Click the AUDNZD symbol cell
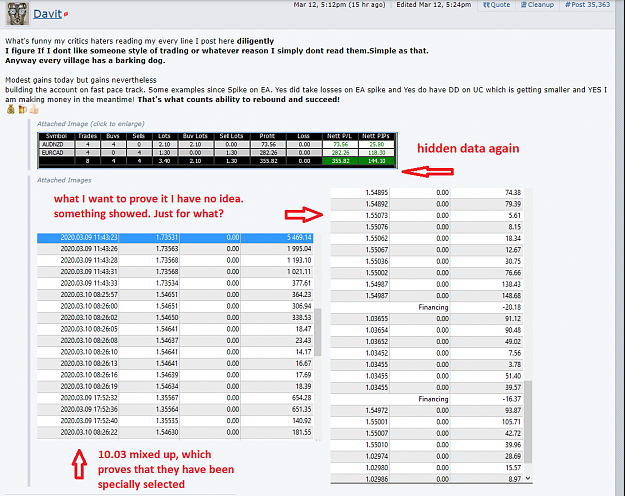Viewport: 625px width, 496px height. click(56, 144)
